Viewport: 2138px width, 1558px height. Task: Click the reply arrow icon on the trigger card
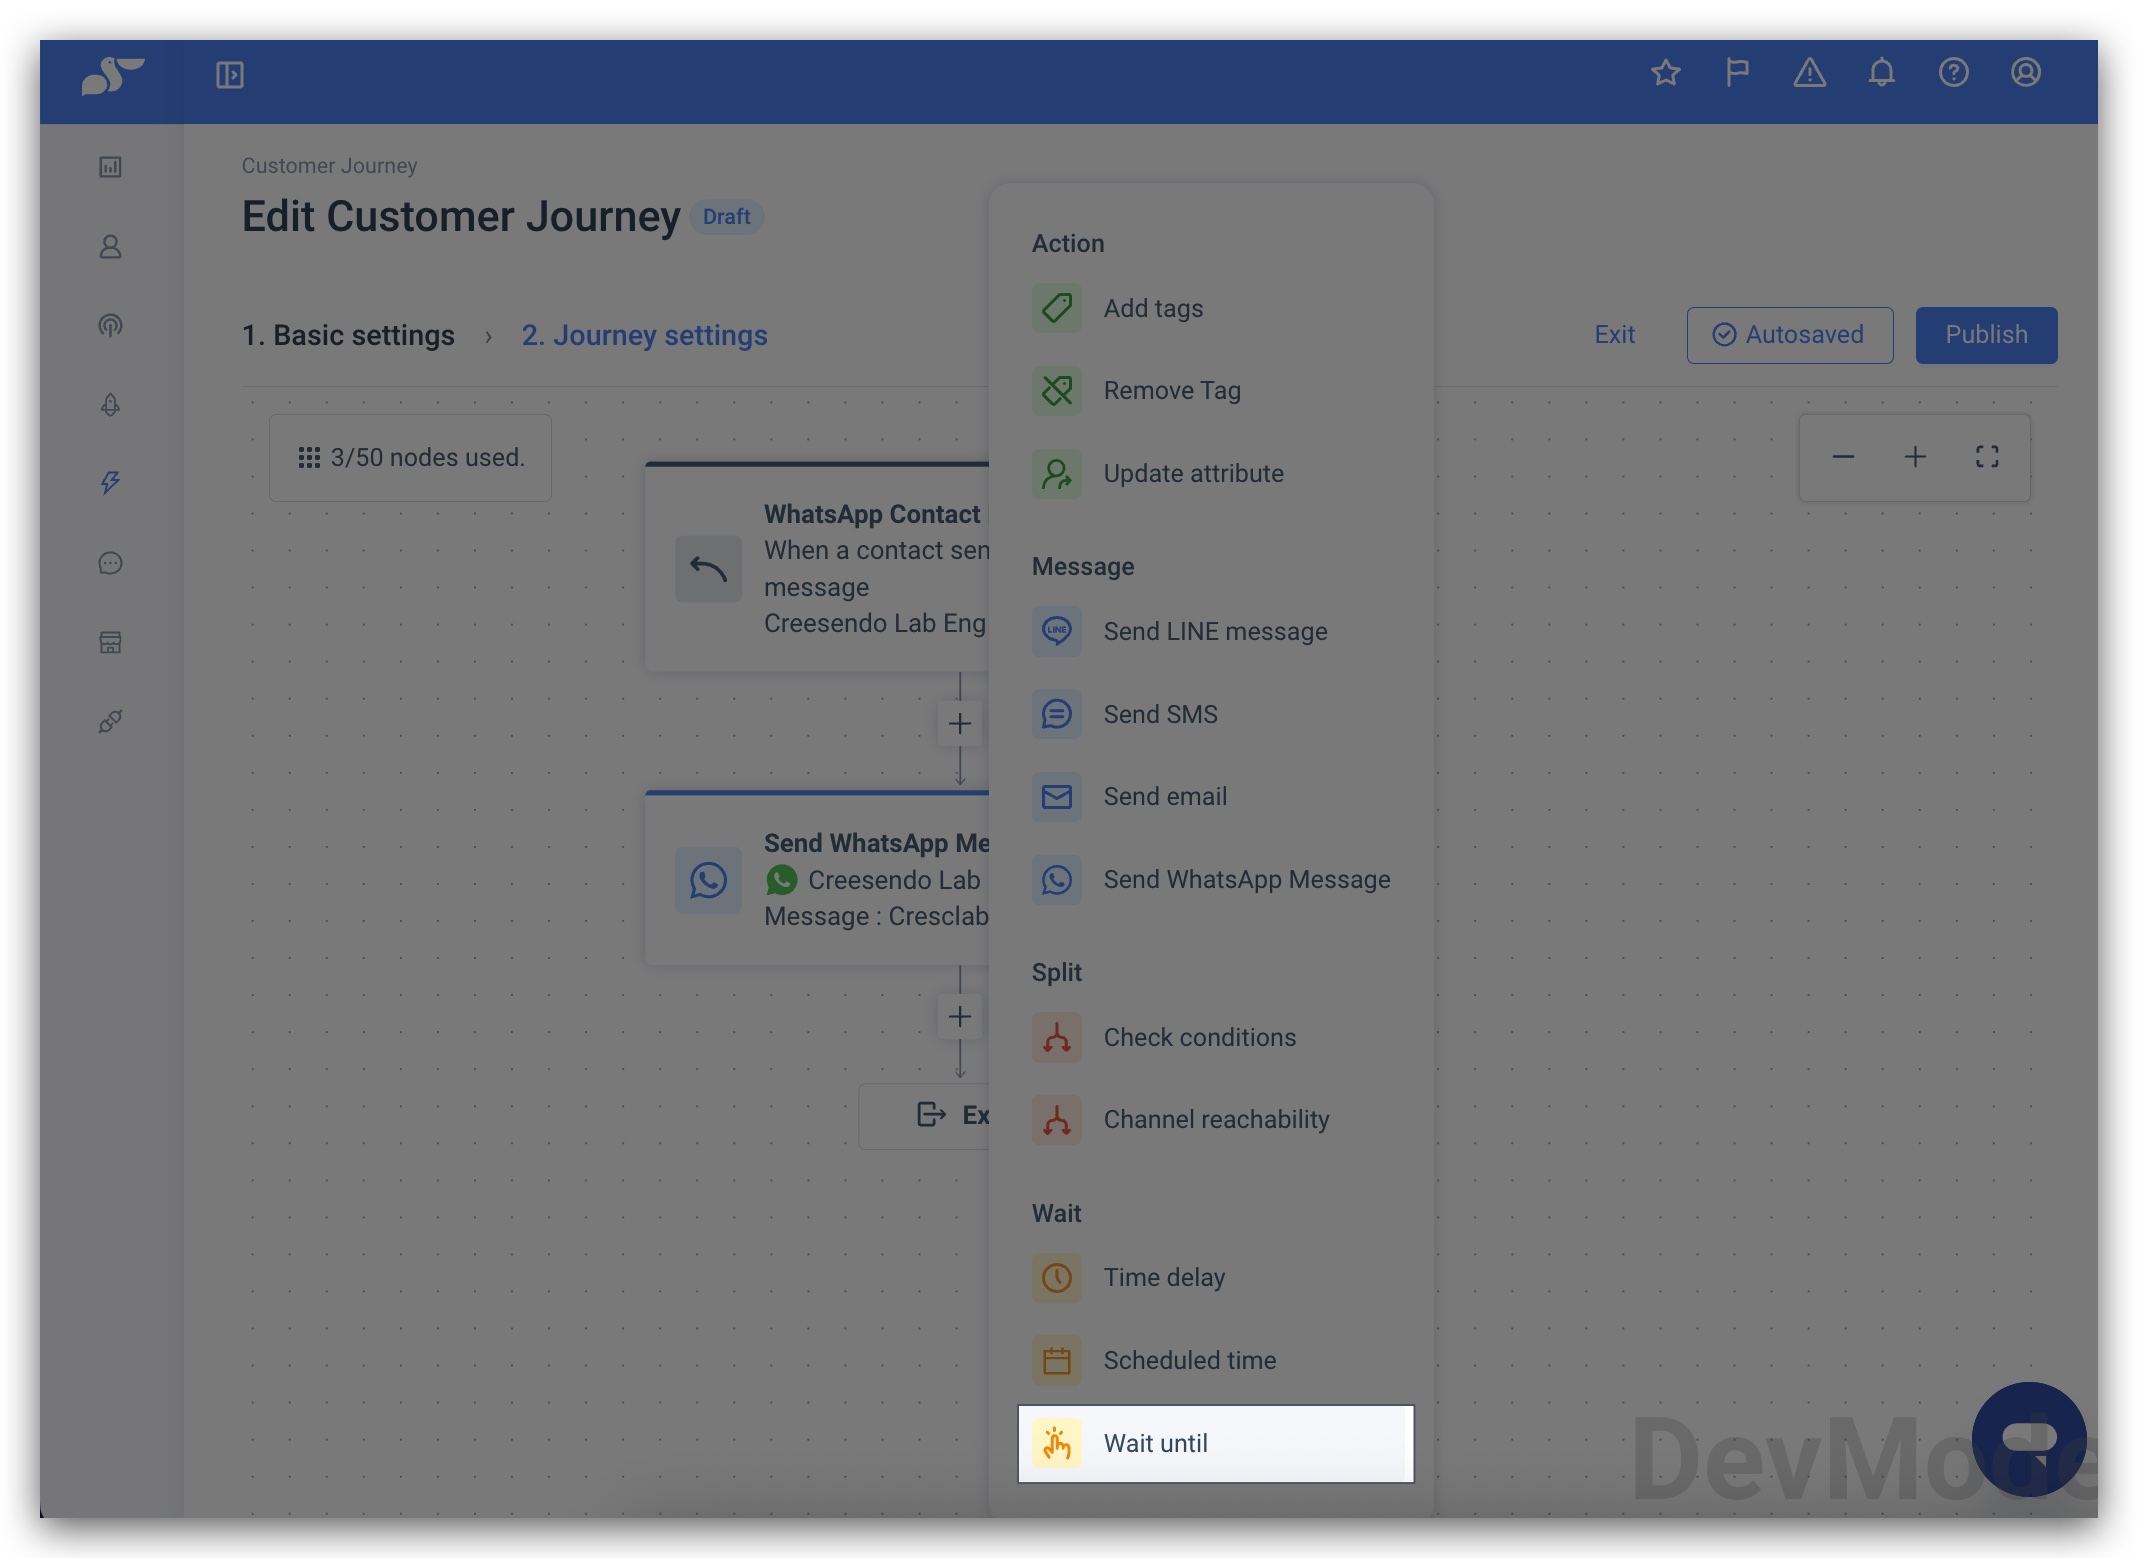tap(708, 569)
